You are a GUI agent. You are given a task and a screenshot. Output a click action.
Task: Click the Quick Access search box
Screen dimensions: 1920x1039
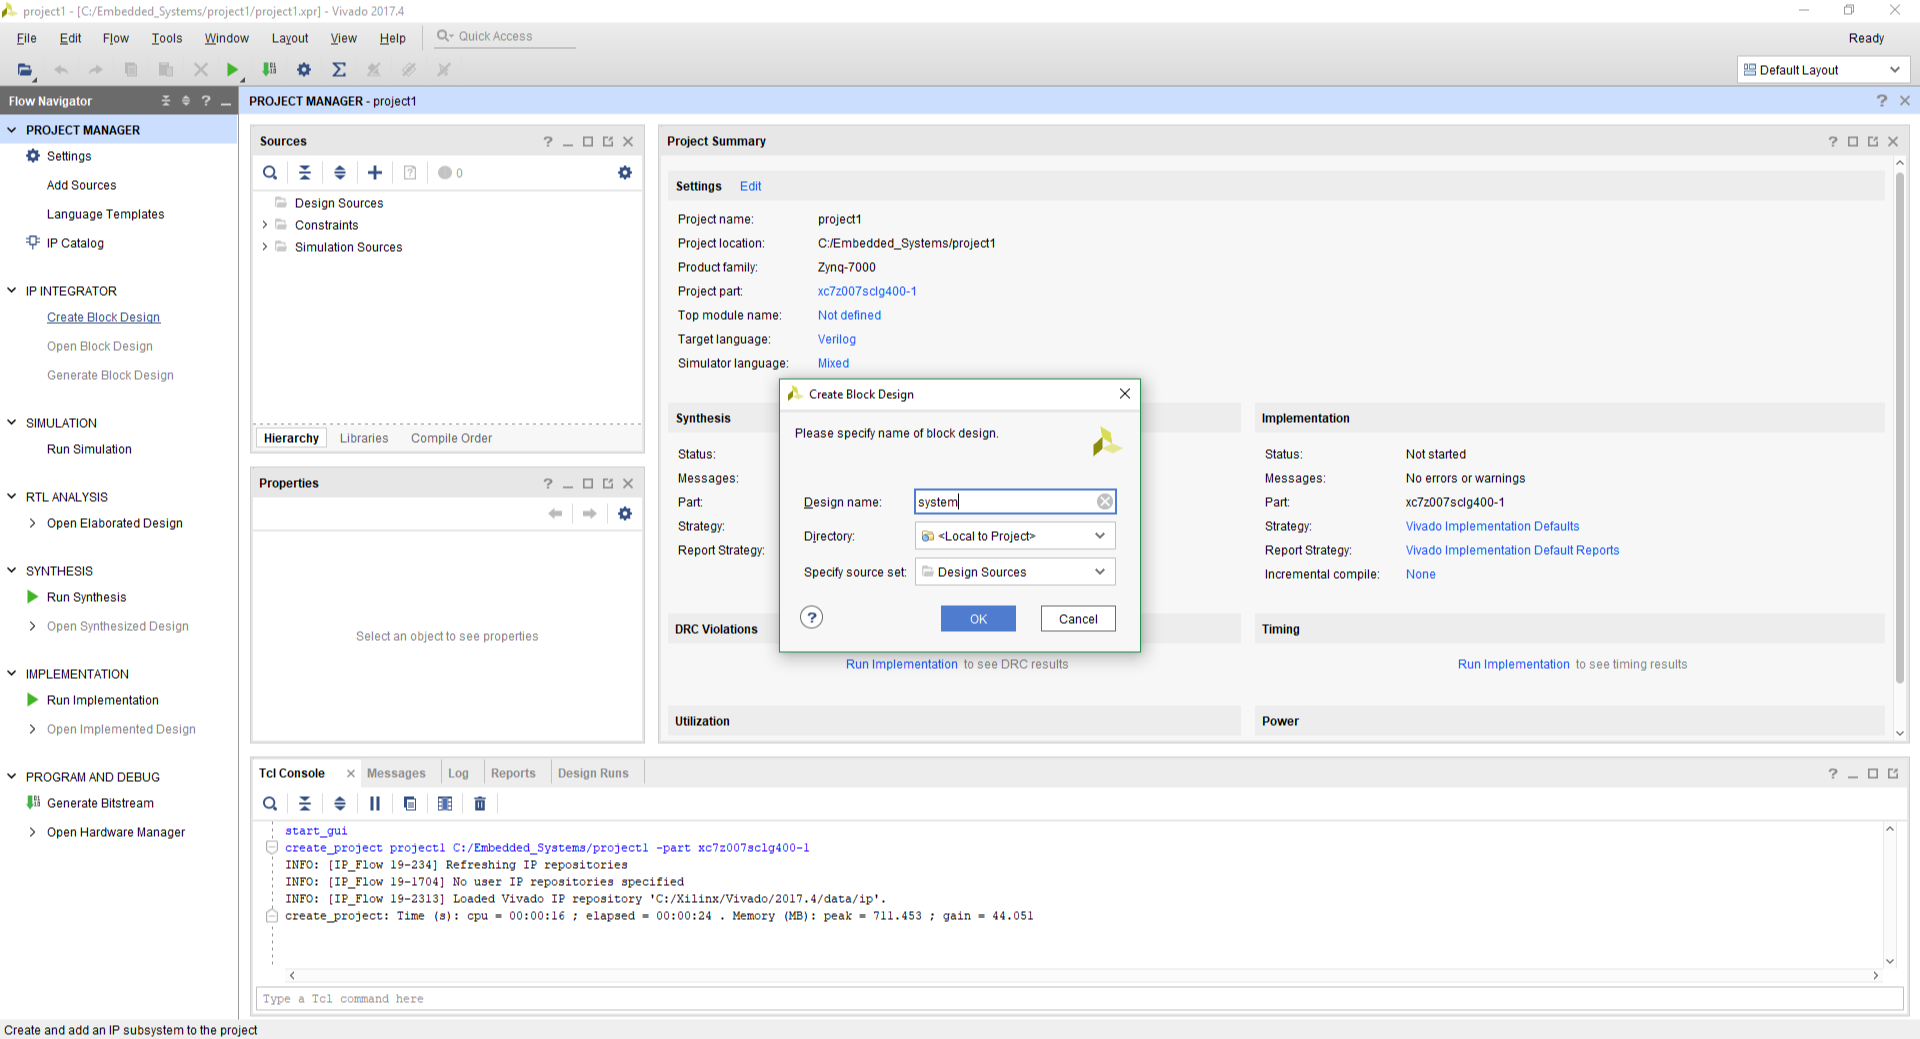505,37
